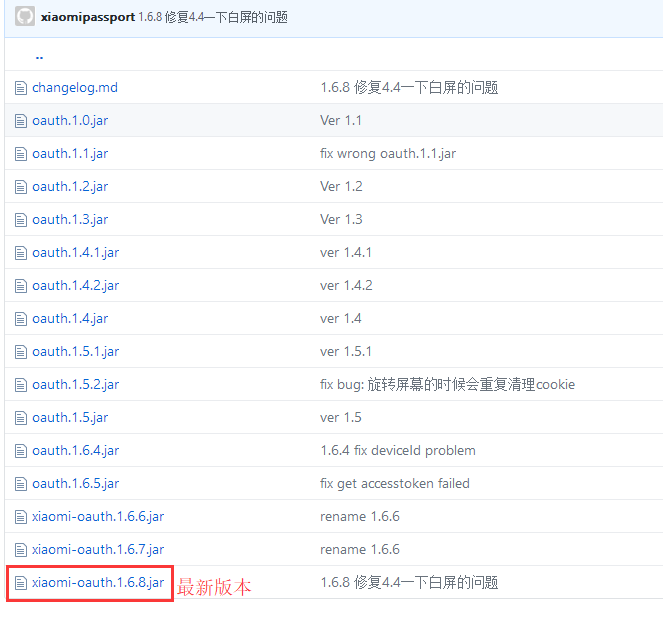This screenshot has width=663, height=623.
Task: Open the 'Ver 1.1' commit message
Action: (x=341, y=121)
